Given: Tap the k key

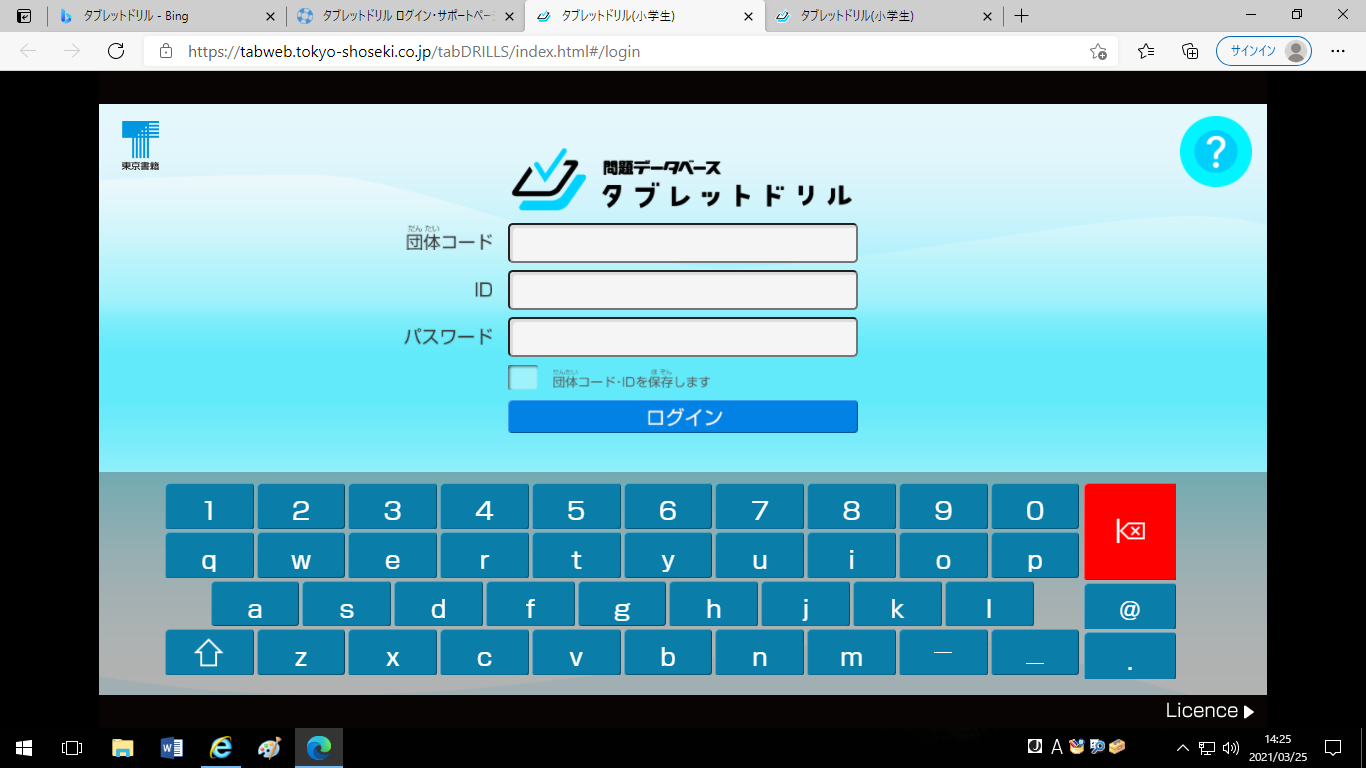Looking at the screenshot, I should tap(897, 605).
